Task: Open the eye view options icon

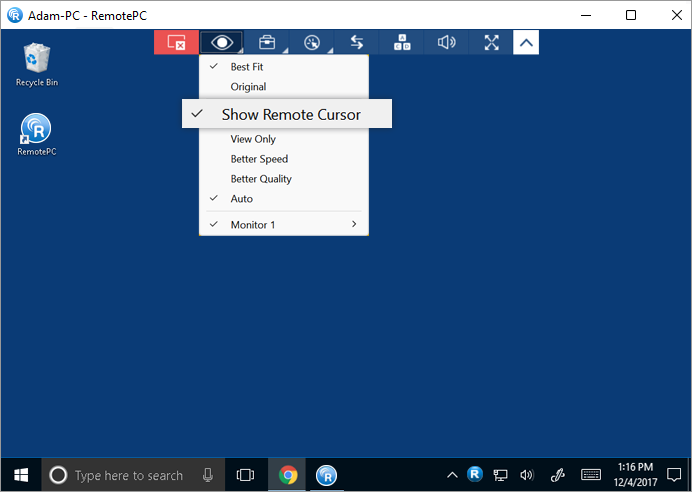Action: coord(221,42)
